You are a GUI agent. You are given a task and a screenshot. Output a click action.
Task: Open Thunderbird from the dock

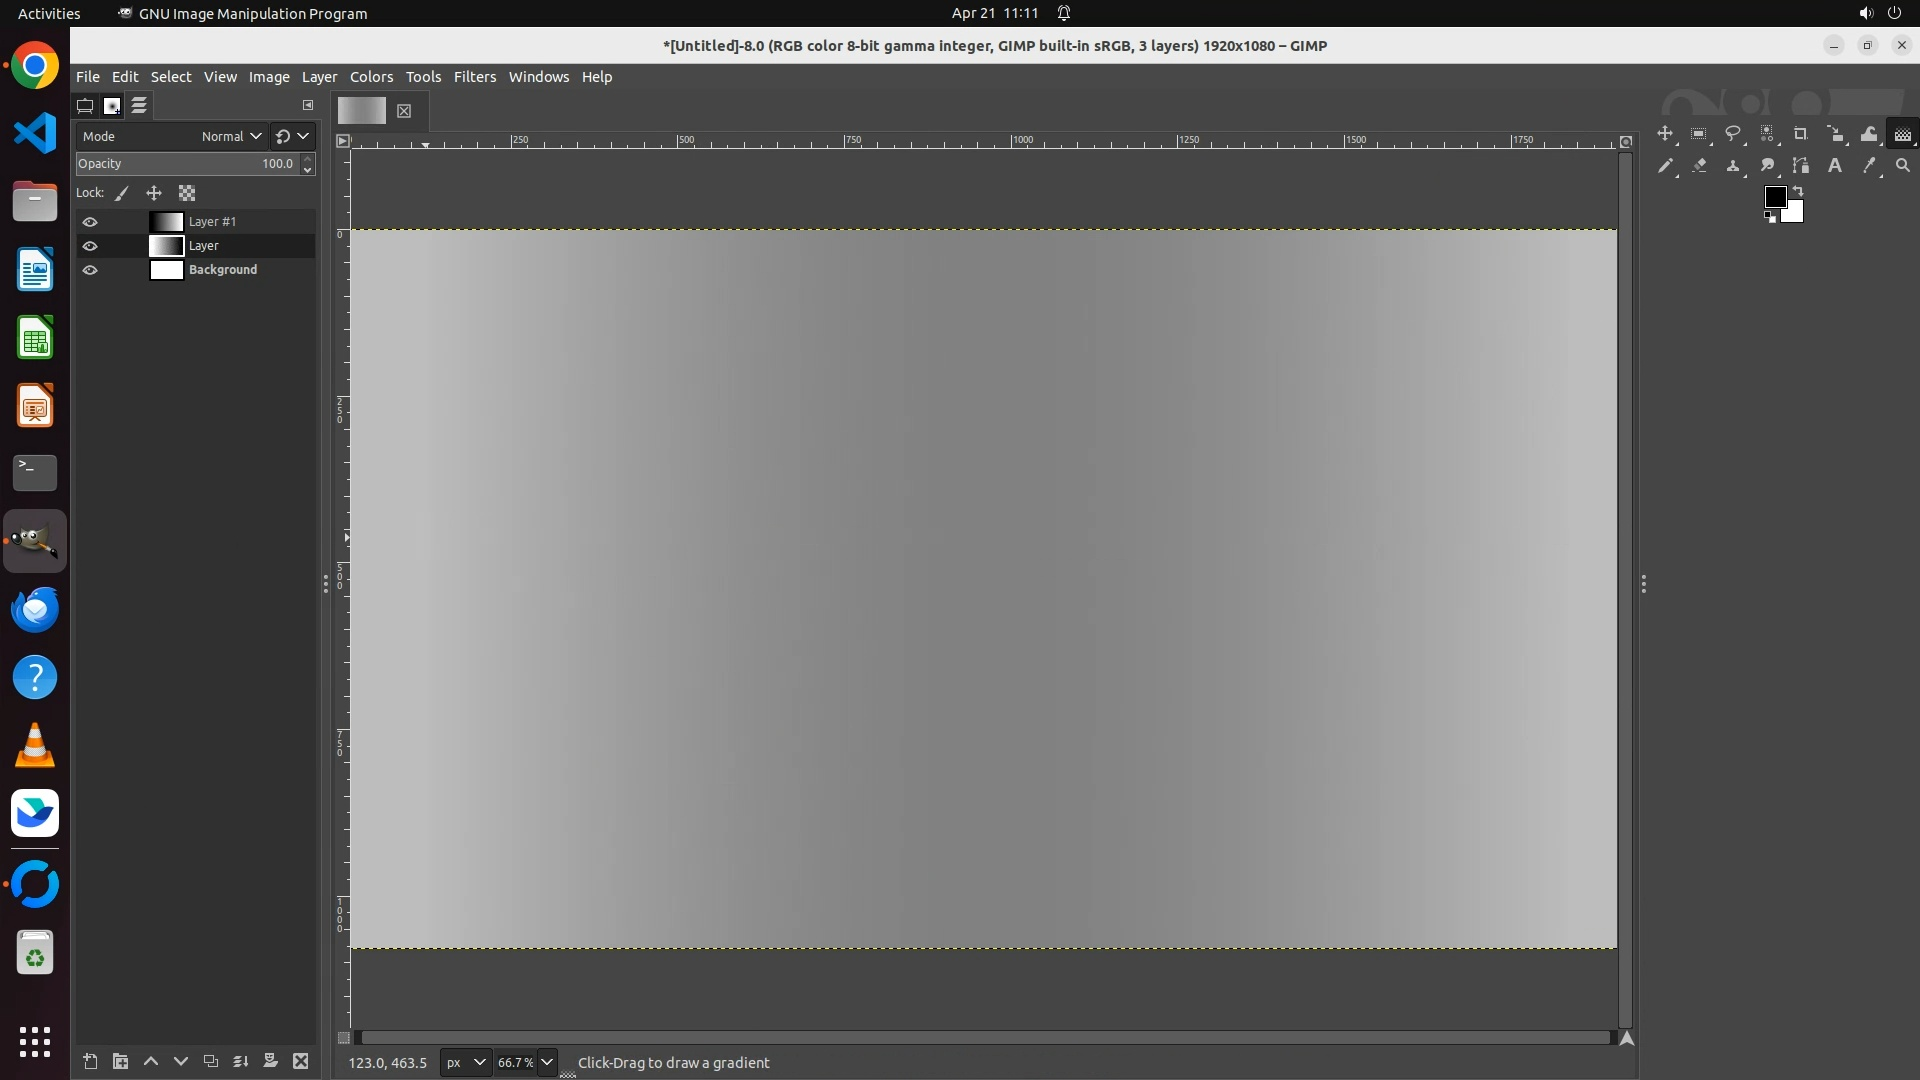[x=35, y=609]
